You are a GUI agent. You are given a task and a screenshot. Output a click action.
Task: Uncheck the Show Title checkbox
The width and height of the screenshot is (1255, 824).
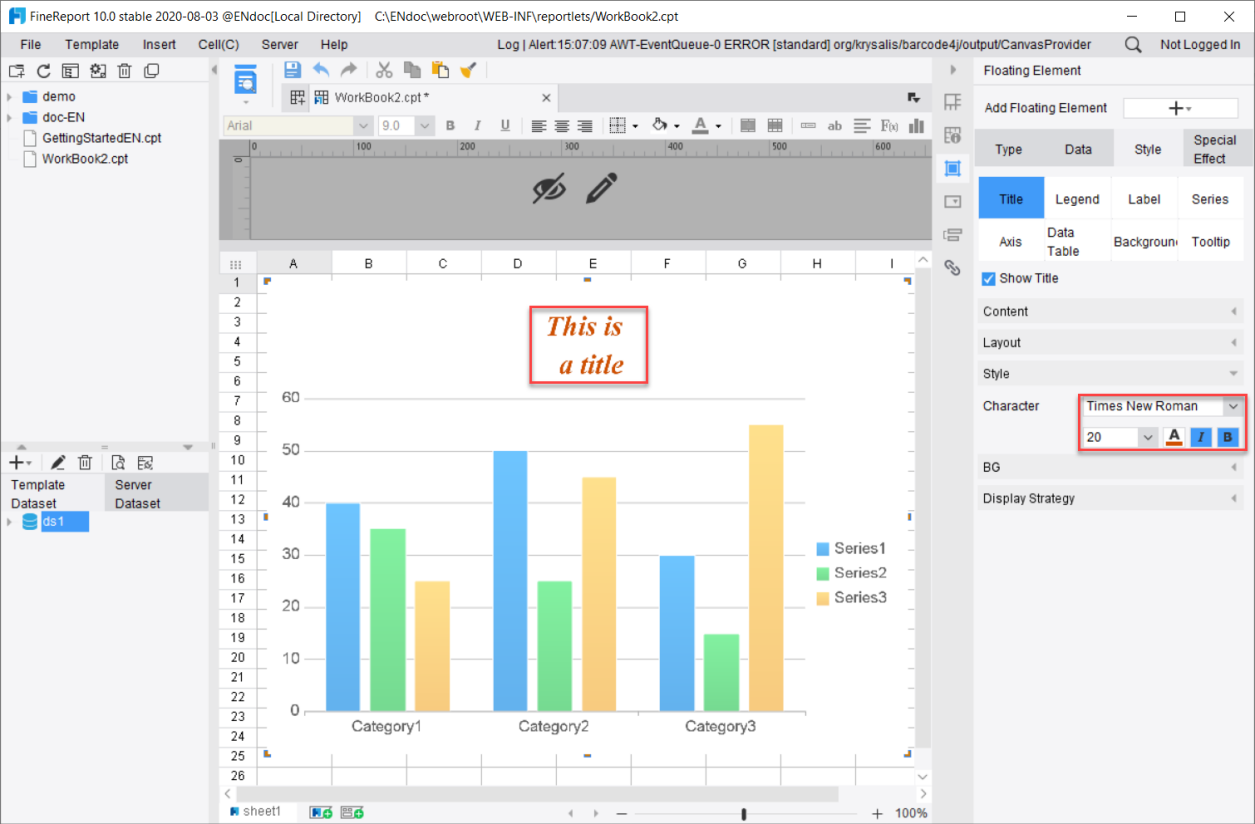tap(989, 279)
